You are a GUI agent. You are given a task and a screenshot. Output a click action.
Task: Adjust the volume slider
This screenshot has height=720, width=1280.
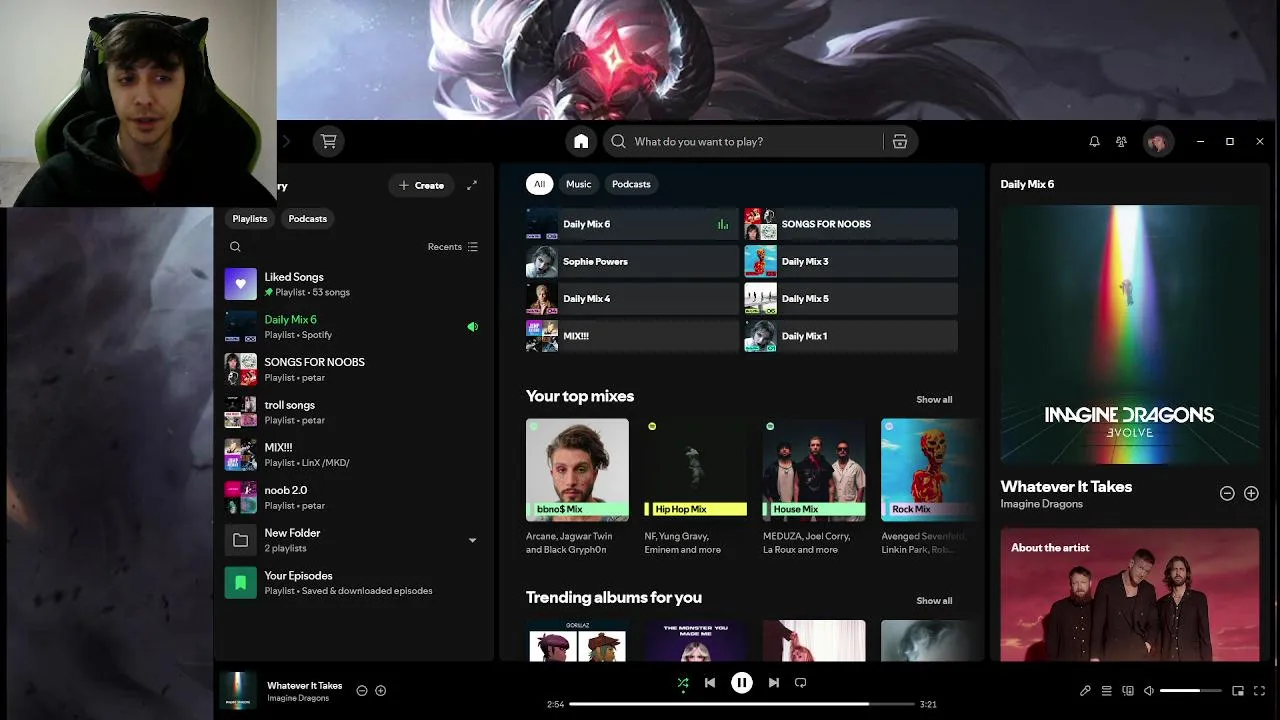click(1191, 691)
